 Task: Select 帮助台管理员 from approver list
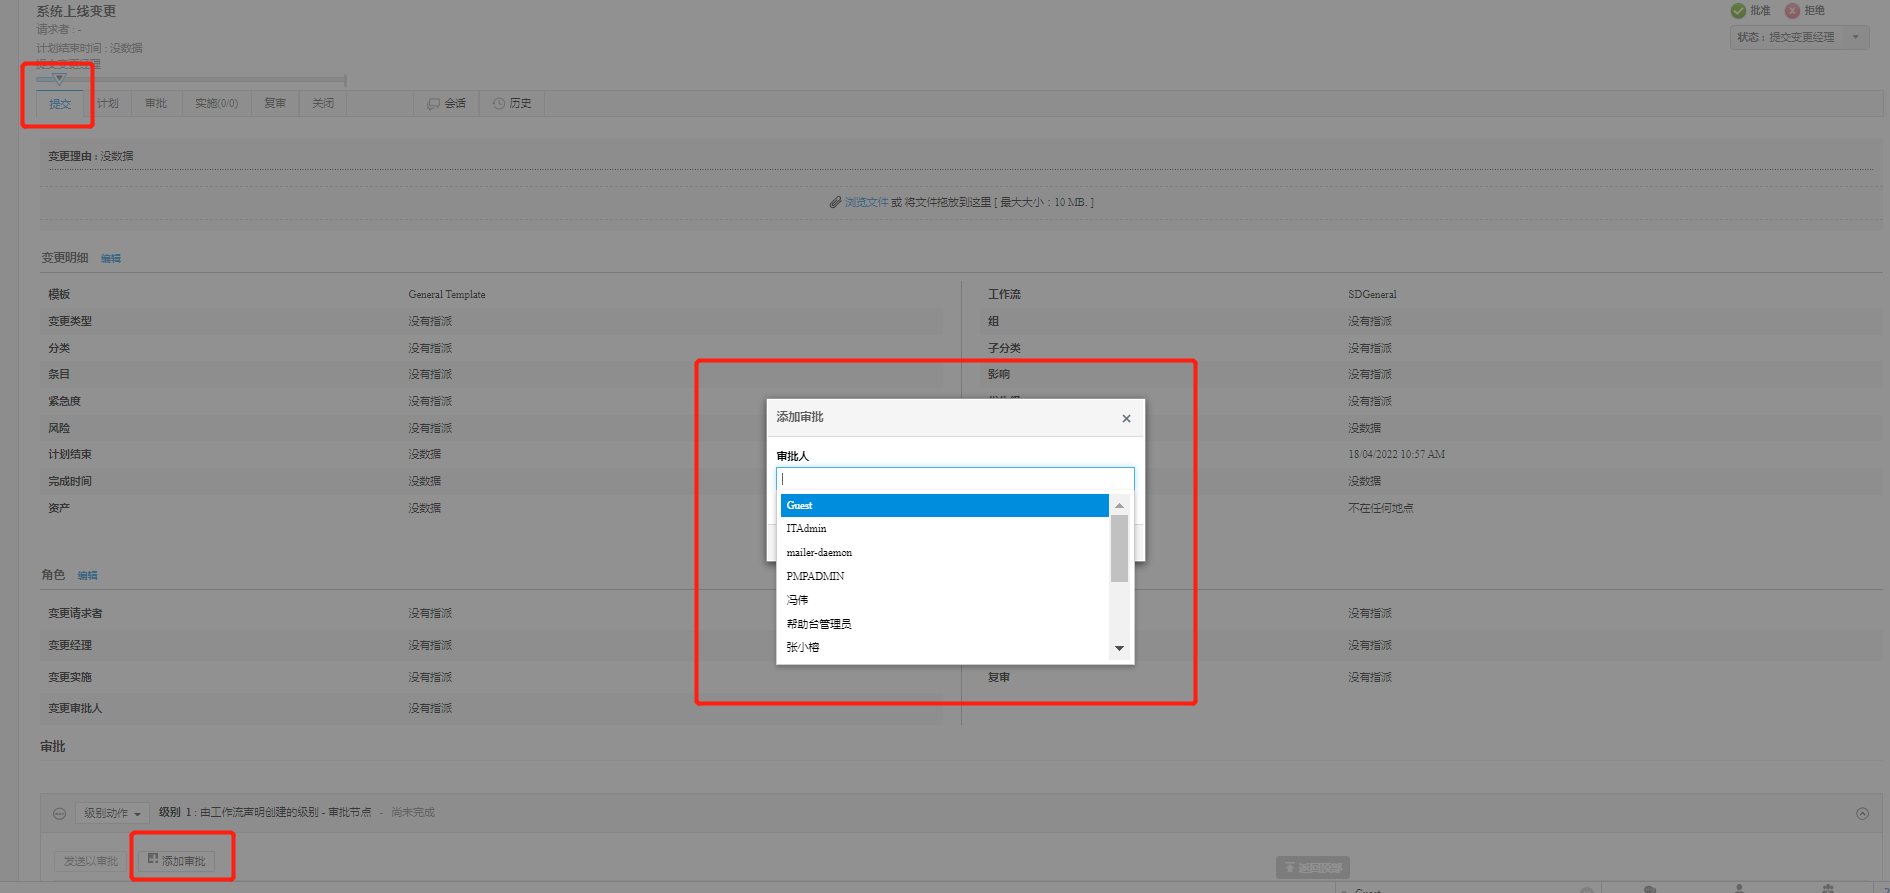[944, 624]
